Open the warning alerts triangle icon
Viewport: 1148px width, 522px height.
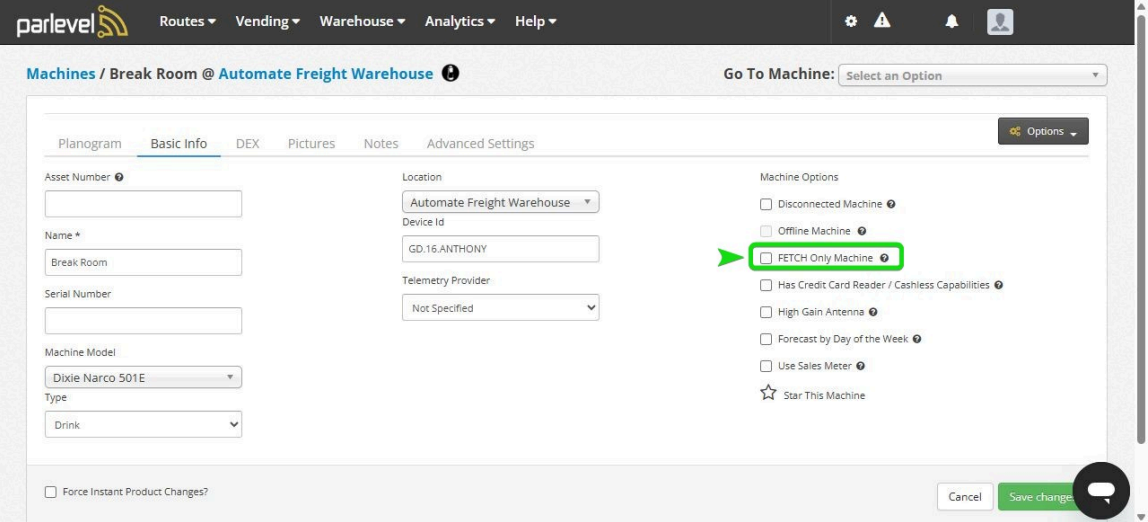[x=882, y=21]
